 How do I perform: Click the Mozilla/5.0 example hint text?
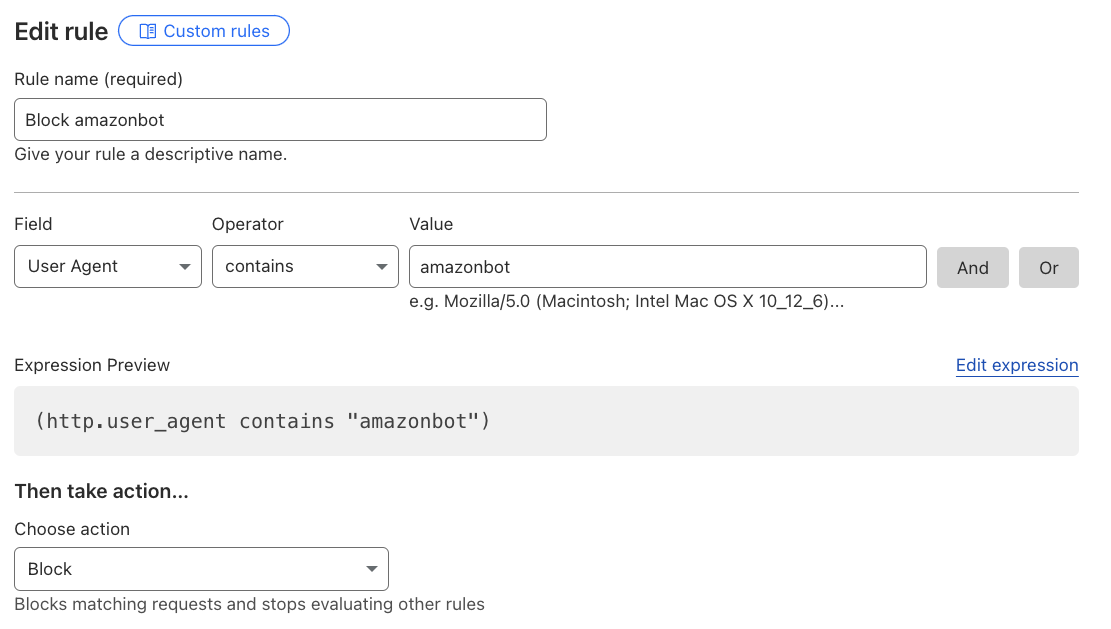[x=626, y=301]
